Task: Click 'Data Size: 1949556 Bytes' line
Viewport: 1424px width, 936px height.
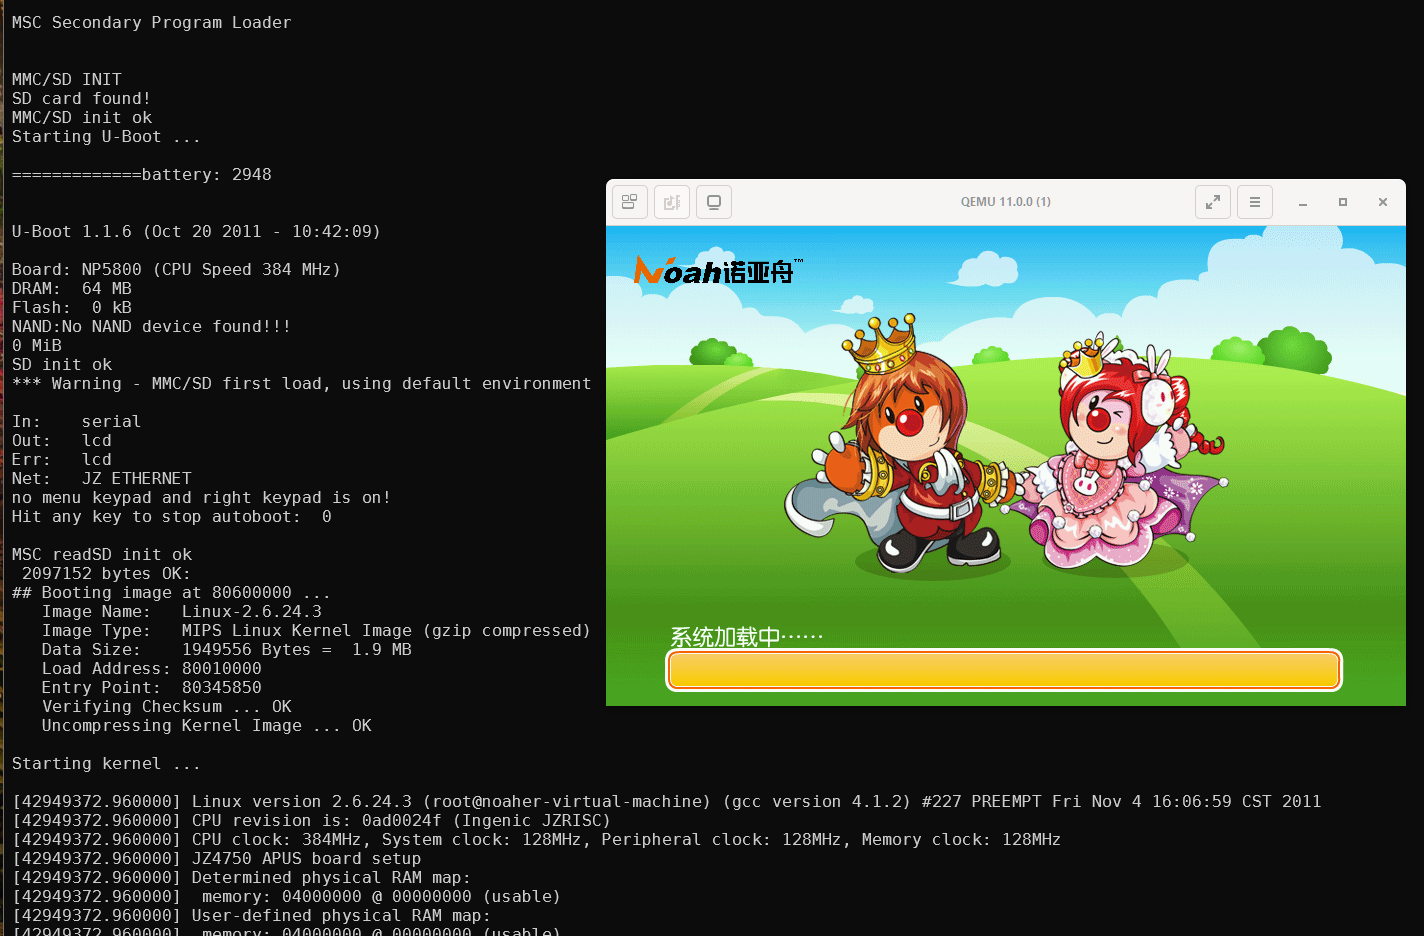Action: [x=227, y=649]
